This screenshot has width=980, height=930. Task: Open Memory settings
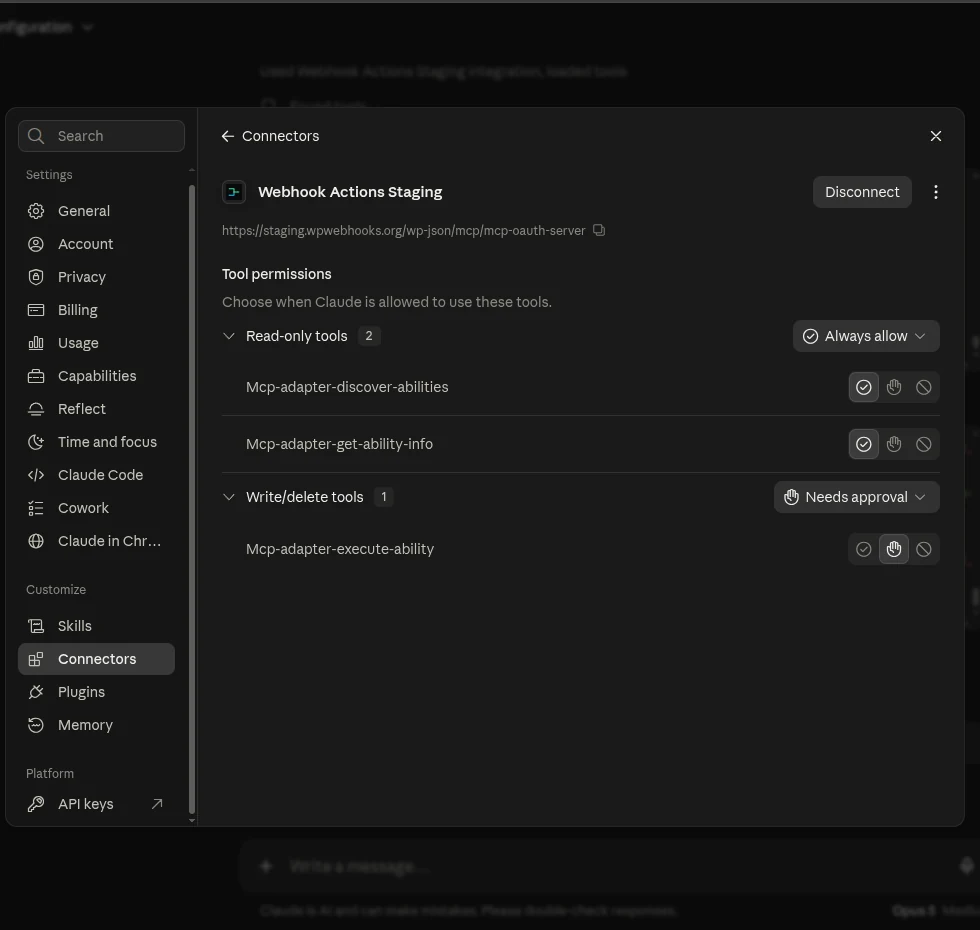pos(96,725)
